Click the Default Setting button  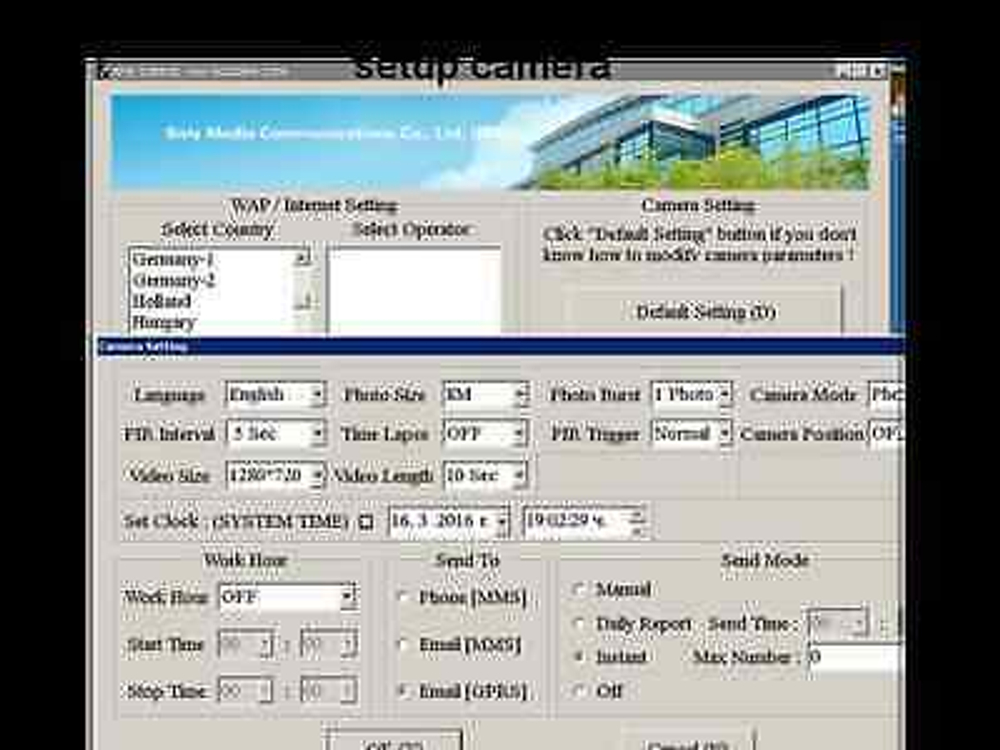[704, 312]
